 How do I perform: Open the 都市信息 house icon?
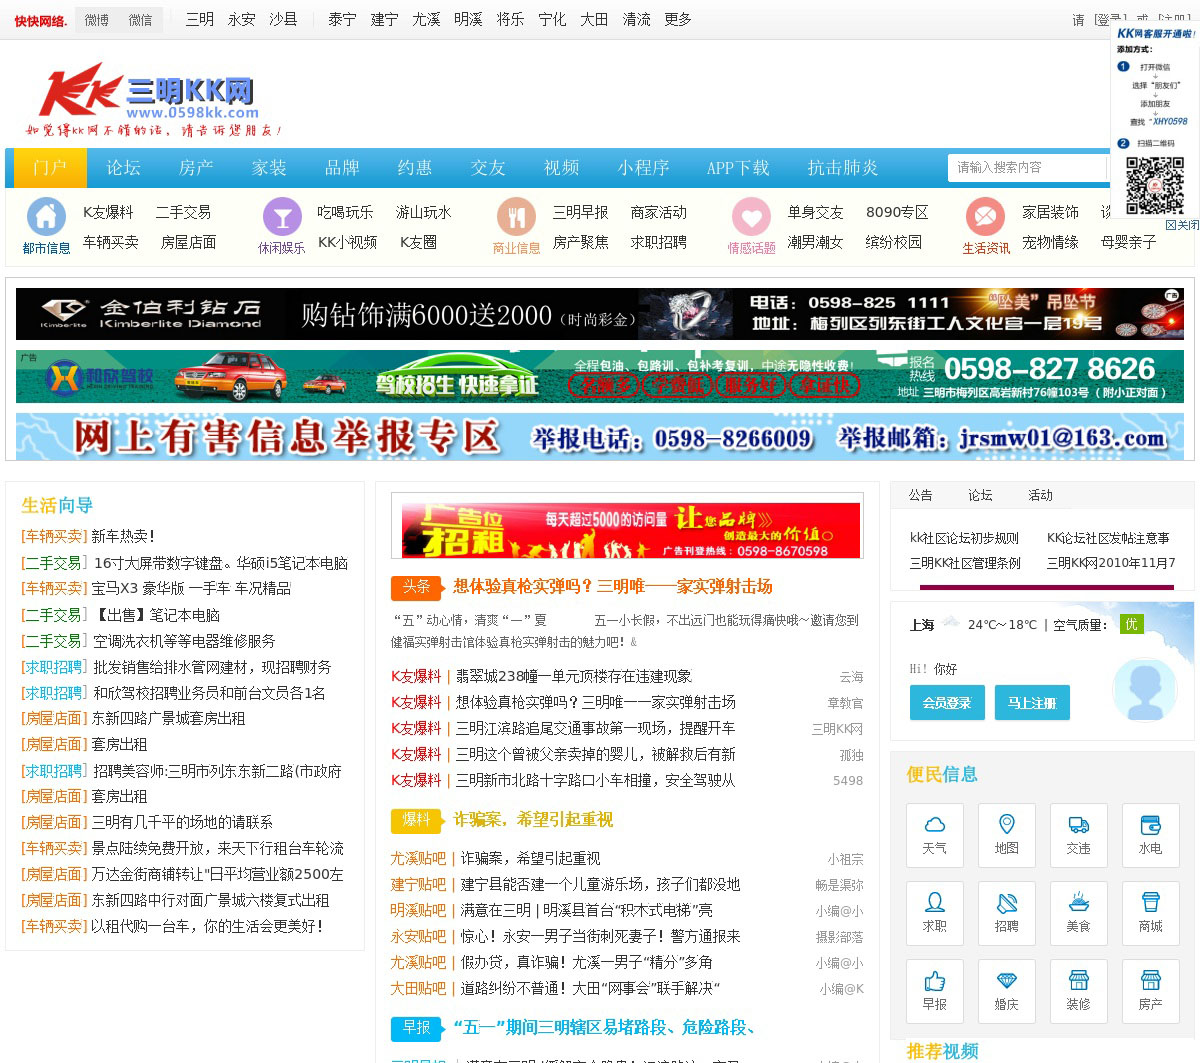click(46, 217)
